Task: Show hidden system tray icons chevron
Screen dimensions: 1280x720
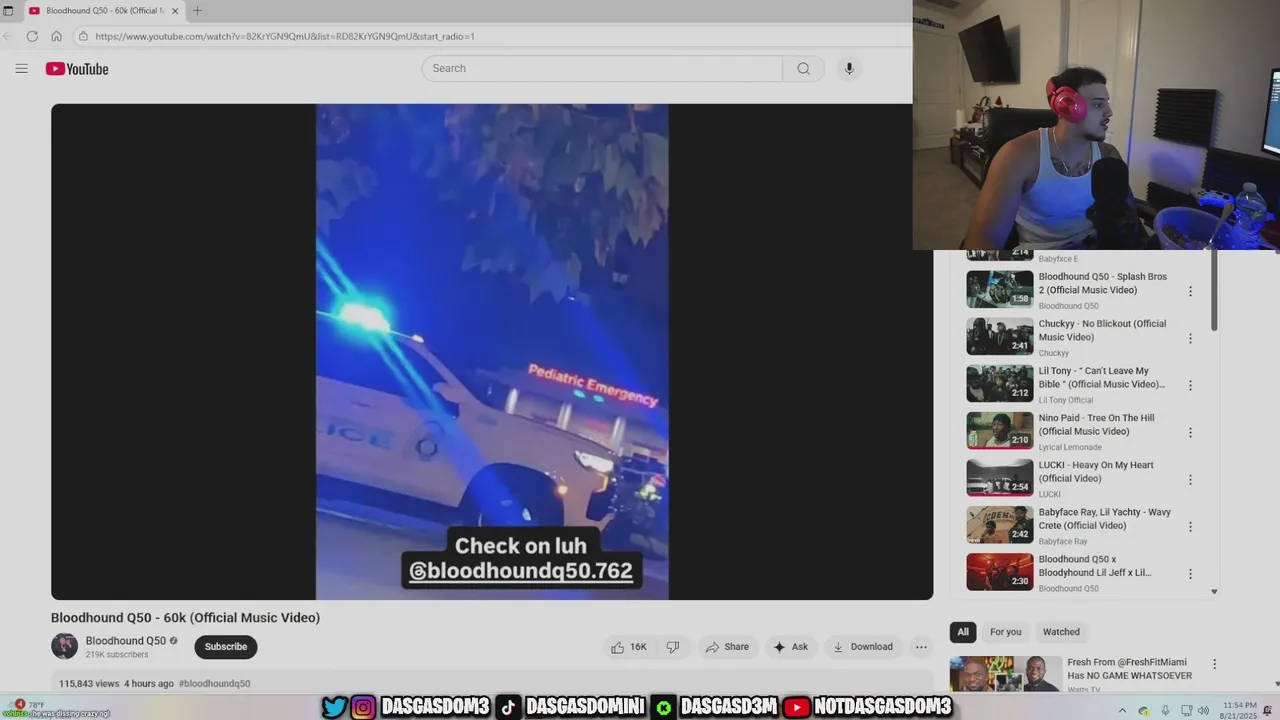Action: coord(1121,711)
